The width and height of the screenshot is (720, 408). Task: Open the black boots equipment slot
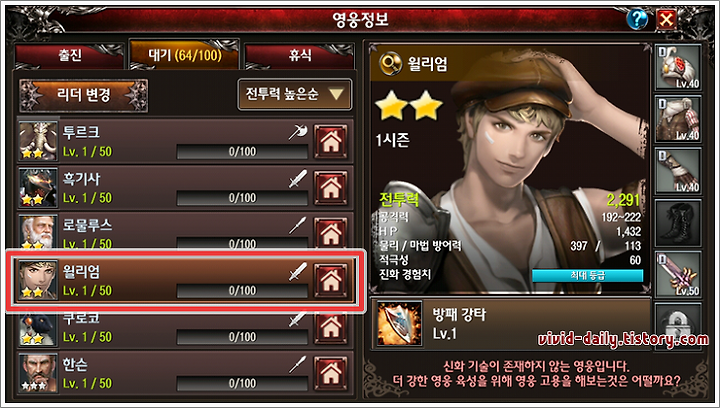[x=678, y=223]
